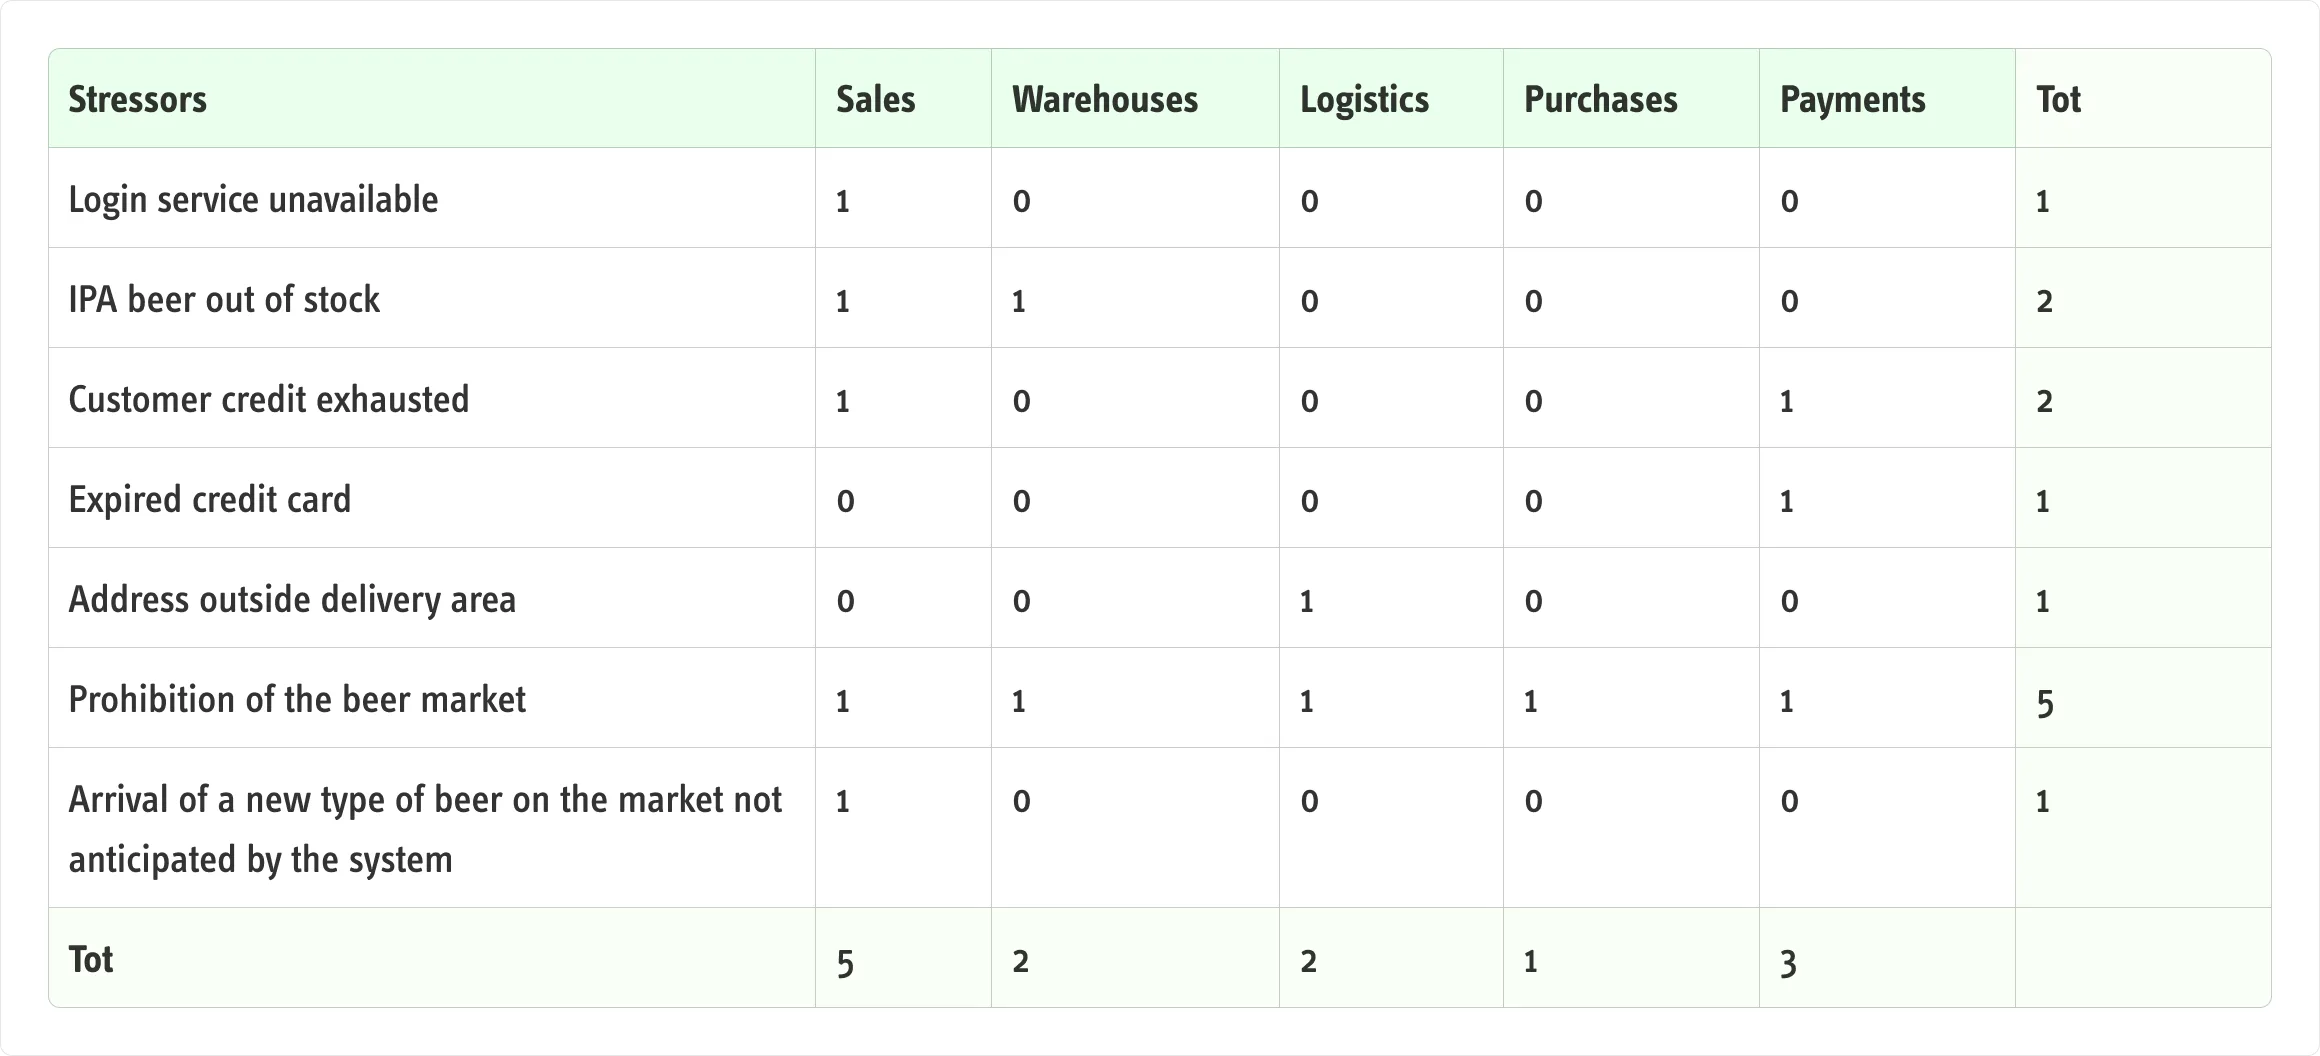
Task: Click Logistics value in Address outside delivery row
Action: (x=1306, y=601)
